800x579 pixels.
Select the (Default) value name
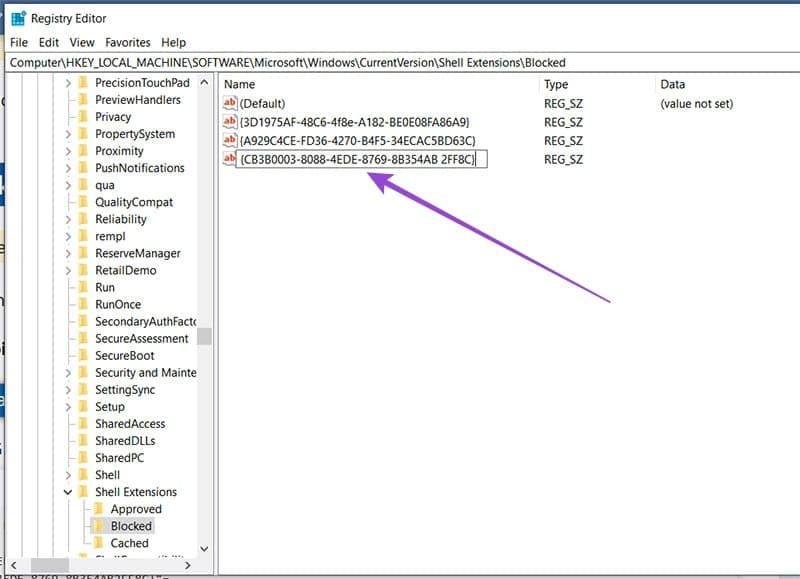(x=262, y=104)
